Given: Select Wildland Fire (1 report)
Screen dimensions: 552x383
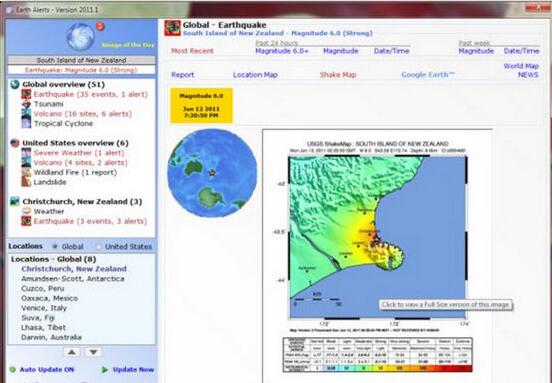Looking at the screenshot, I should (x=75, y=172).
